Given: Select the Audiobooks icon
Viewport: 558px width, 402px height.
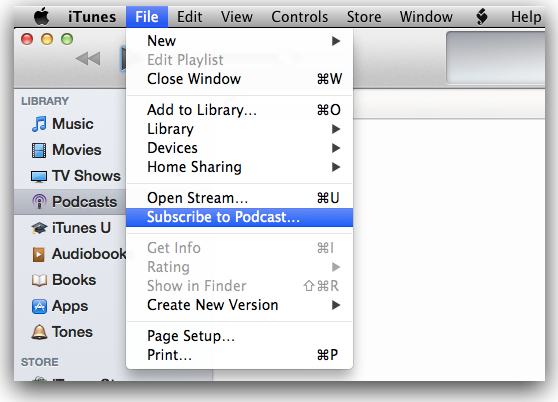Looking at the screenshot, I should point(39,254).
